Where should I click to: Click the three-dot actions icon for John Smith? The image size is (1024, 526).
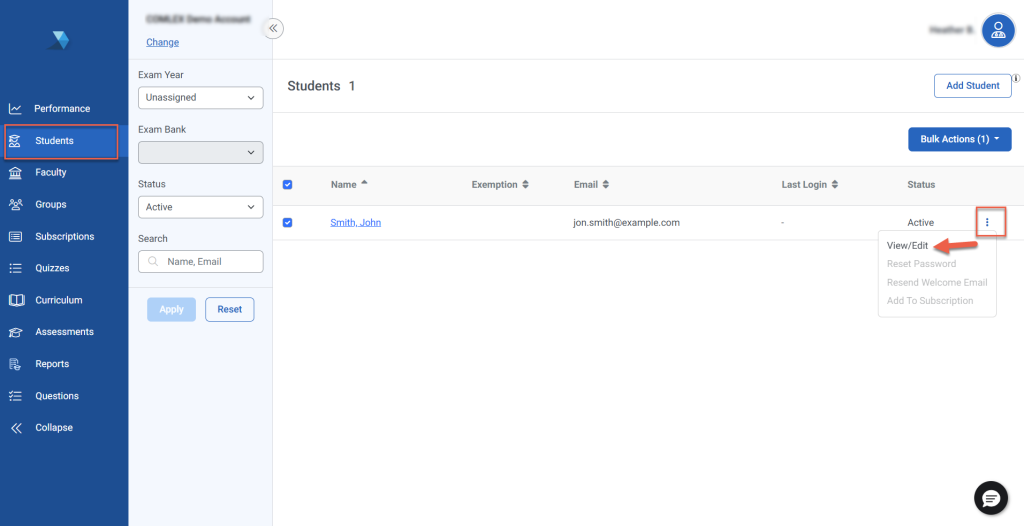pos(987,222)
